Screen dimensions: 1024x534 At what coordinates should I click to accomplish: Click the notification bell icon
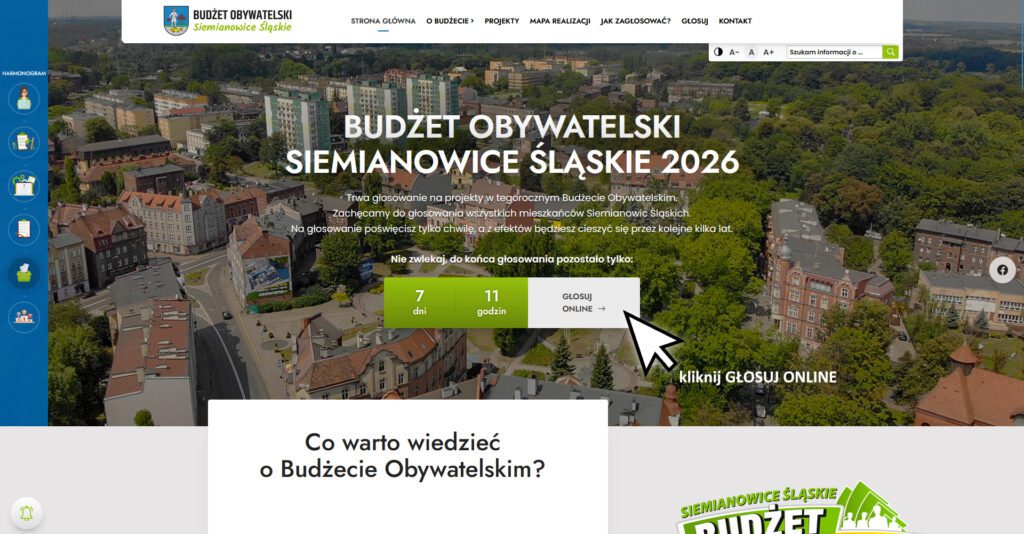(27, 513)
